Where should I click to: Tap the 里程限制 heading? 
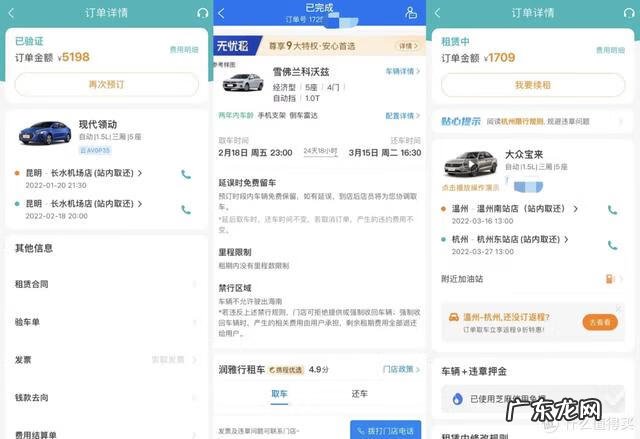(235, 252)
